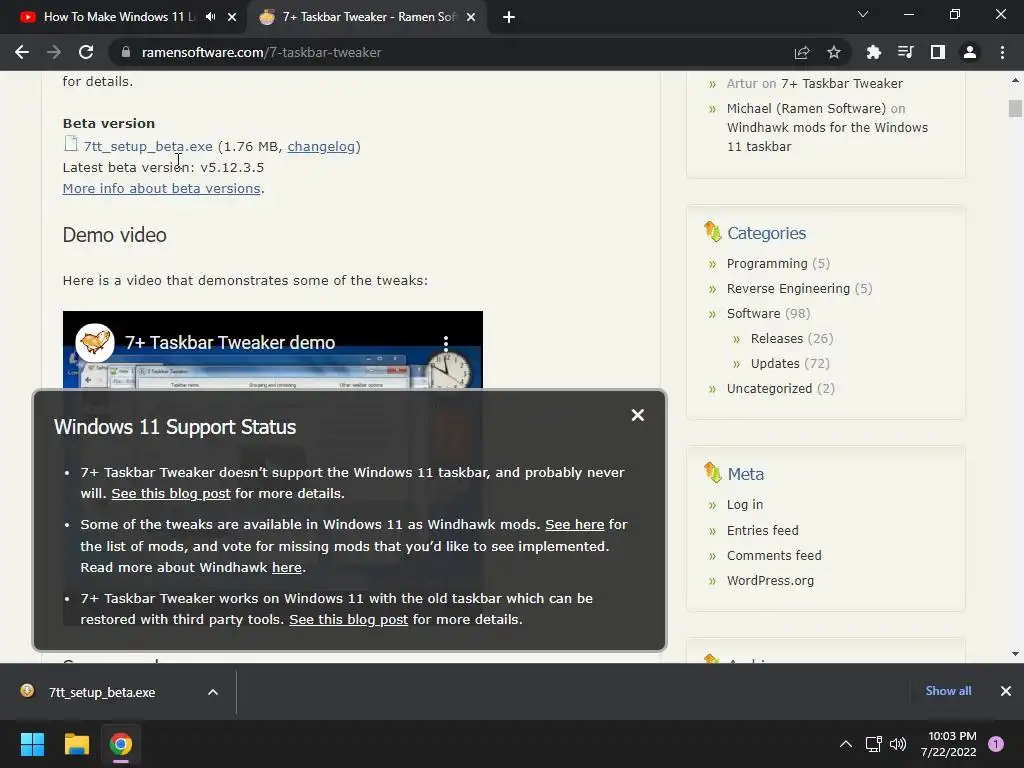
Task: Click Chrome icon in taskbar
Action: click(121, 744)
